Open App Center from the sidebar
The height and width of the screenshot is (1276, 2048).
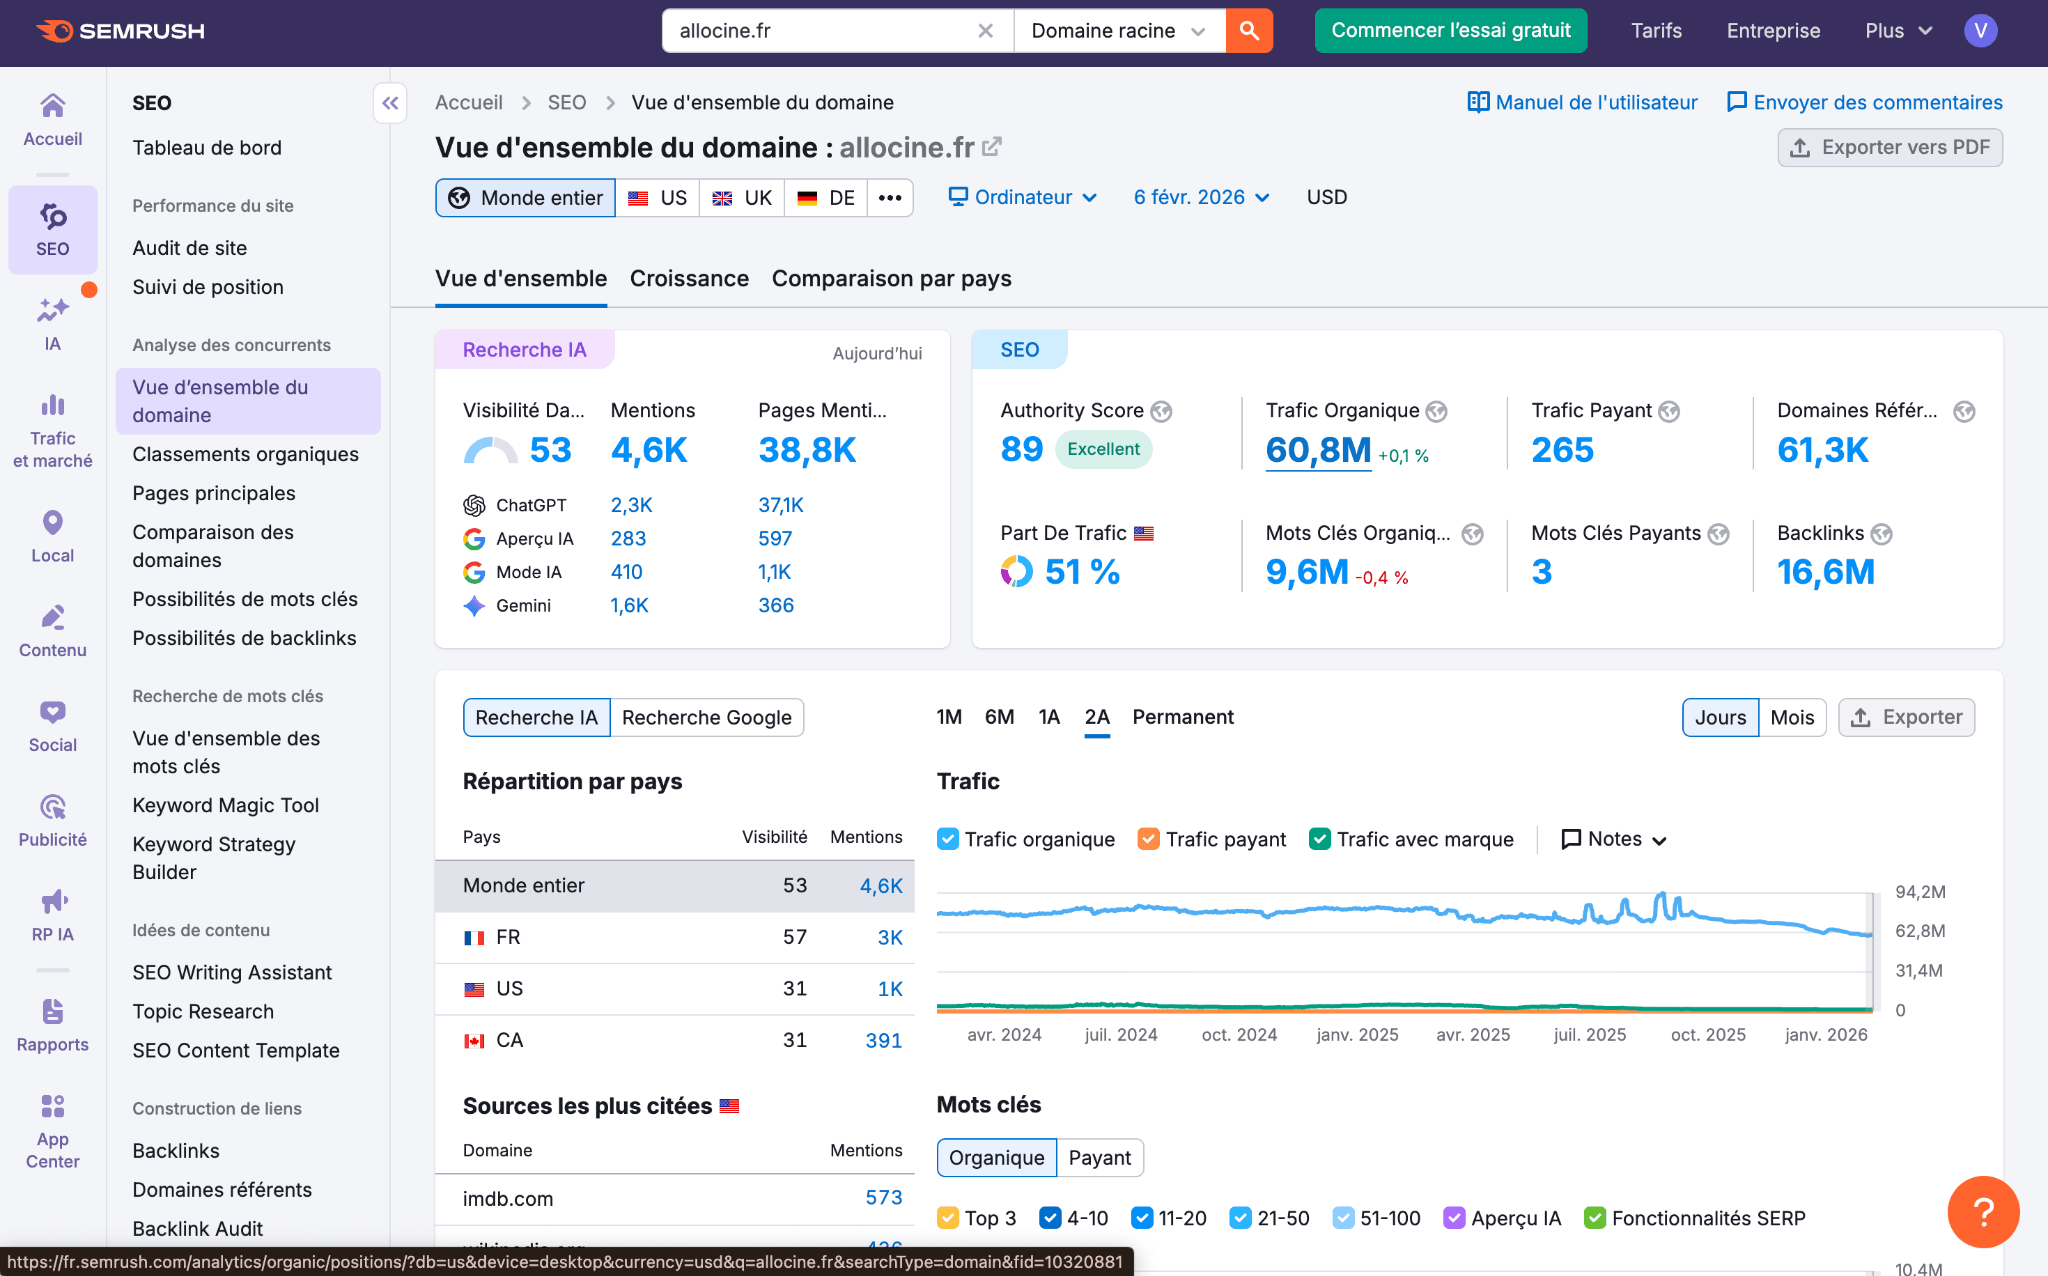click(52, 1125)
